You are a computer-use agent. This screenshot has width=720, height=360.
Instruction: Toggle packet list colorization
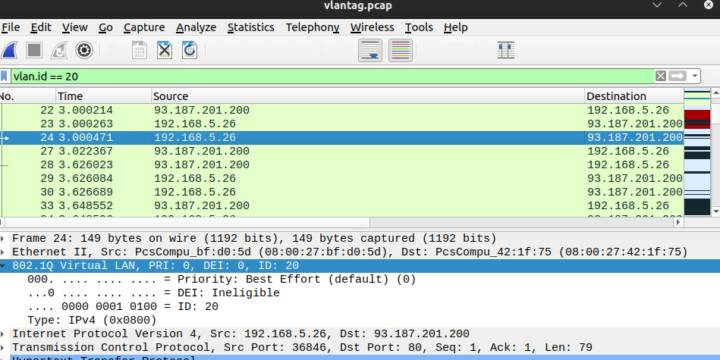(400, 50)
